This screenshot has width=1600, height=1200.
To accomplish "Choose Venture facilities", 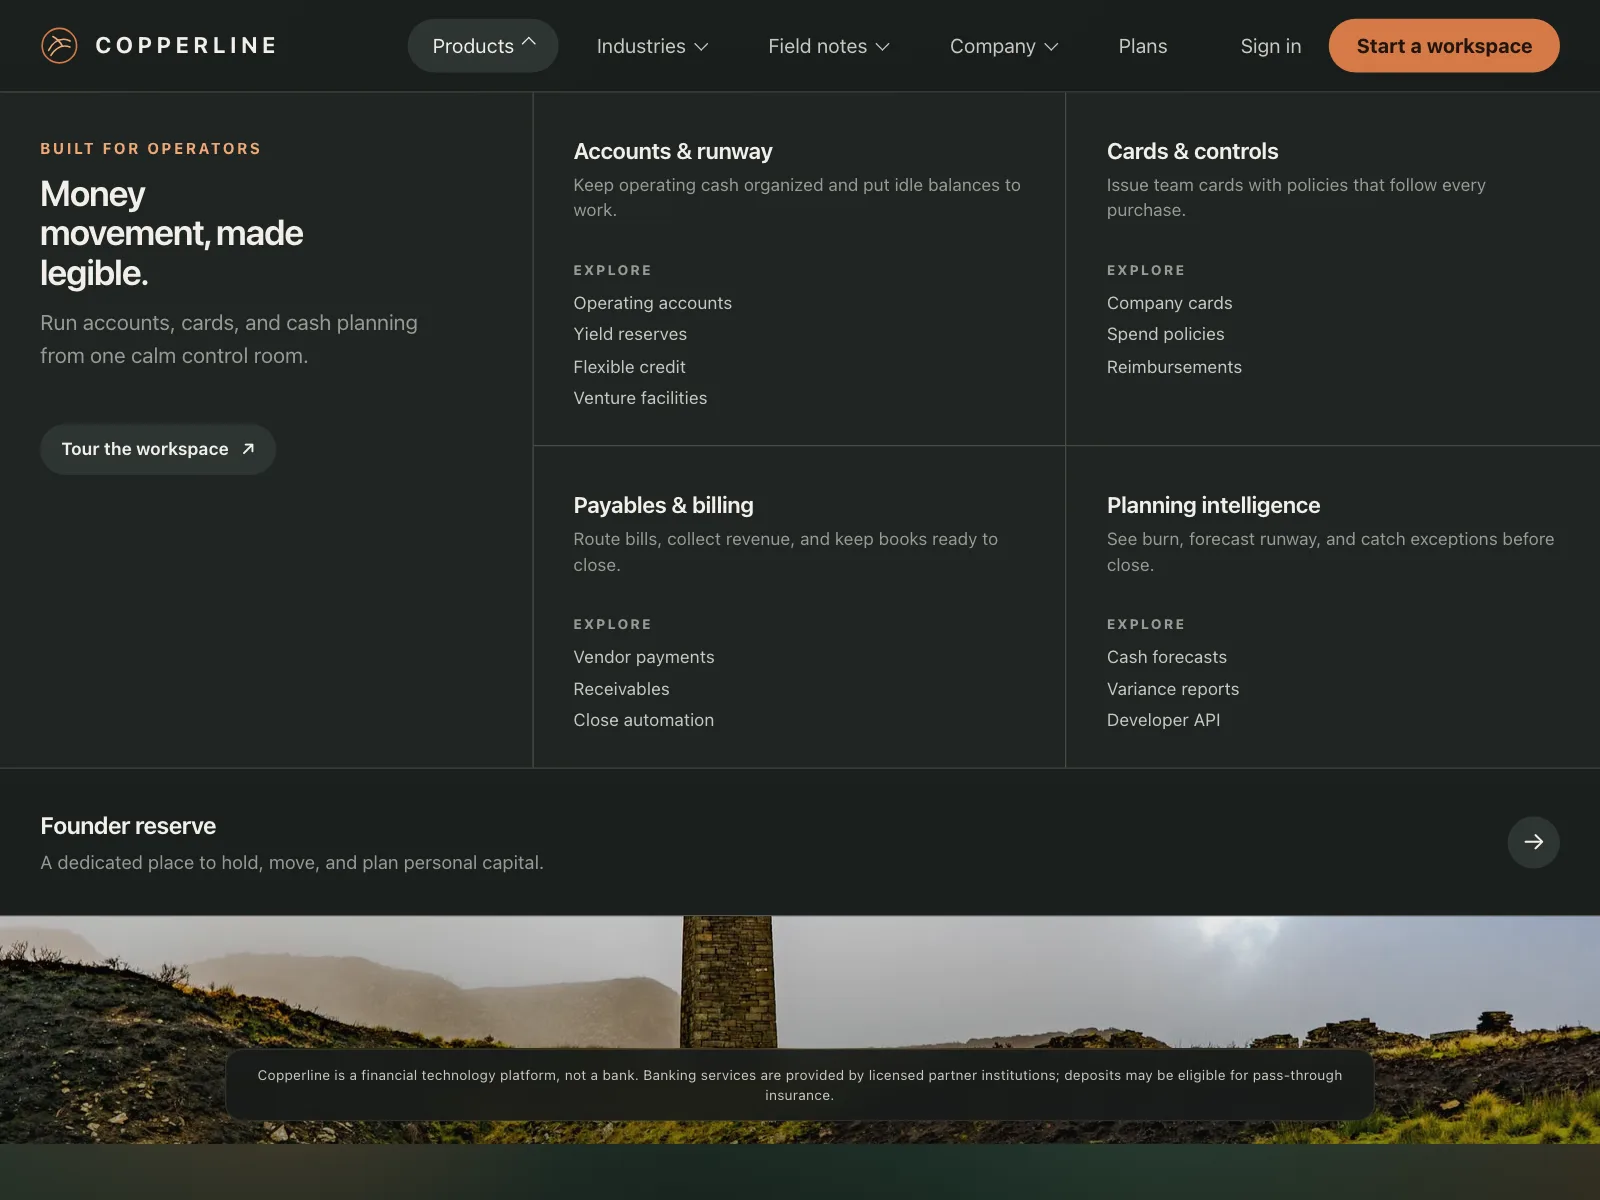I will [640, 398].
